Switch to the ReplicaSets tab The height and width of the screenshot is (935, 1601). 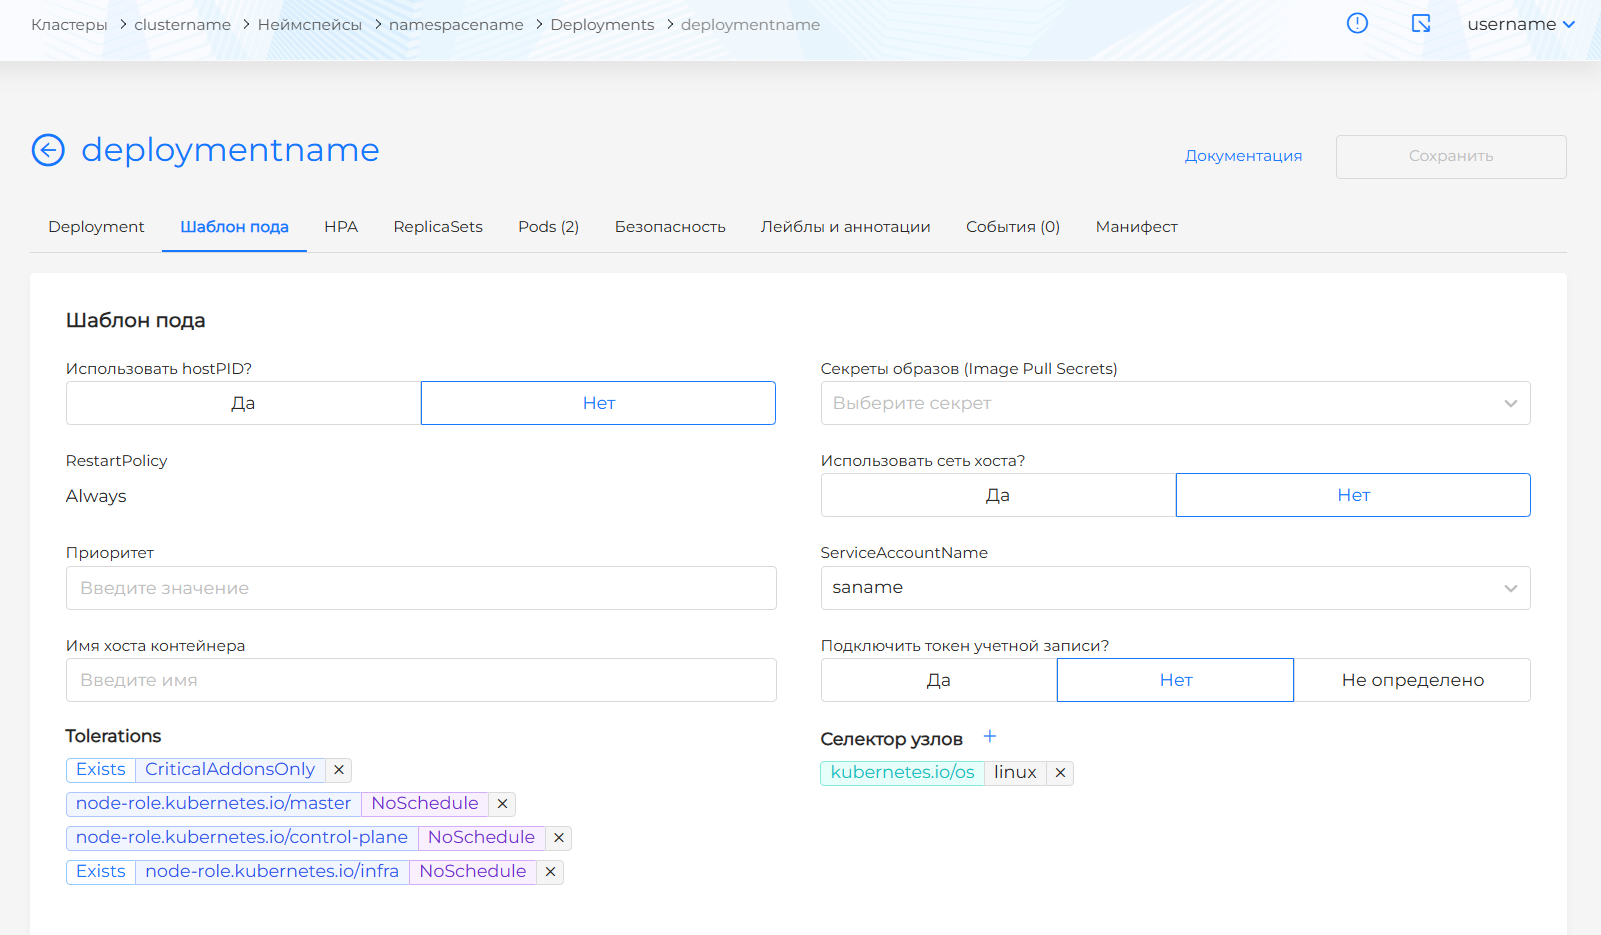point(438,227)
